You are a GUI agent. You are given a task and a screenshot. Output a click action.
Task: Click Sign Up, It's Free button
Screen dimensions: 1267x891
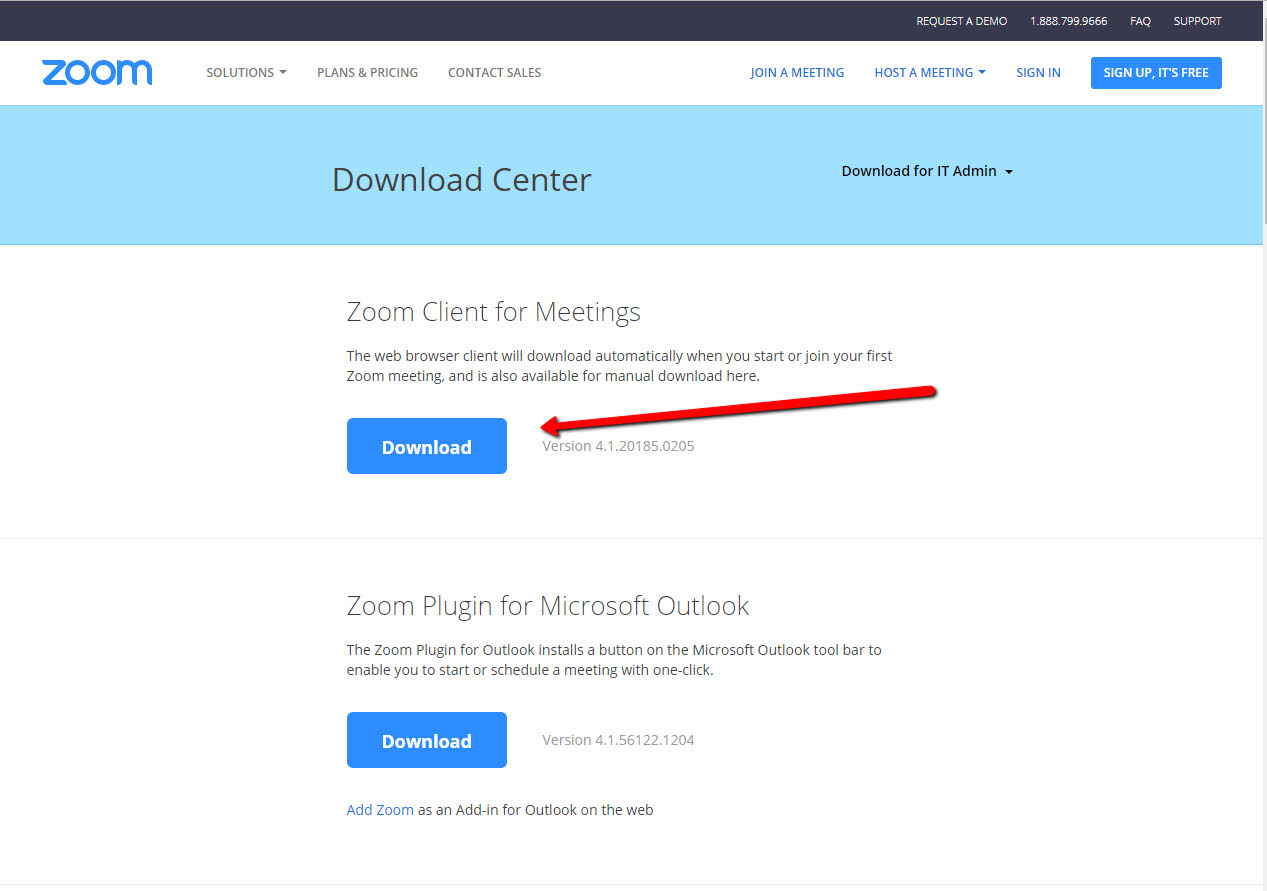pos(1156,72)
